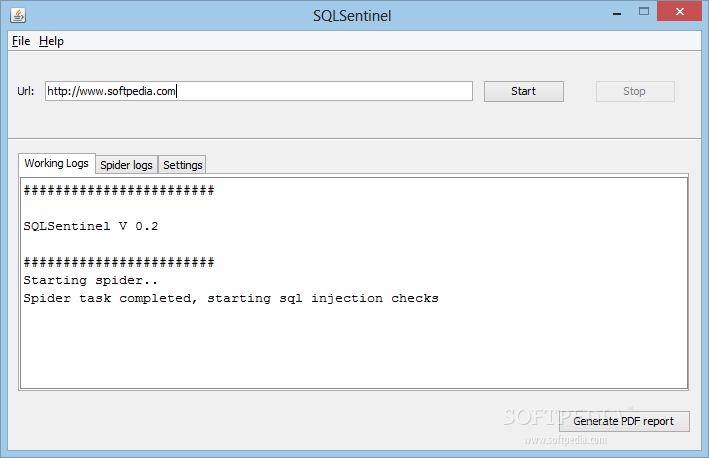Close the SQLSentinel window
Viewport: 709px width, 458px height.
[680, 11]
